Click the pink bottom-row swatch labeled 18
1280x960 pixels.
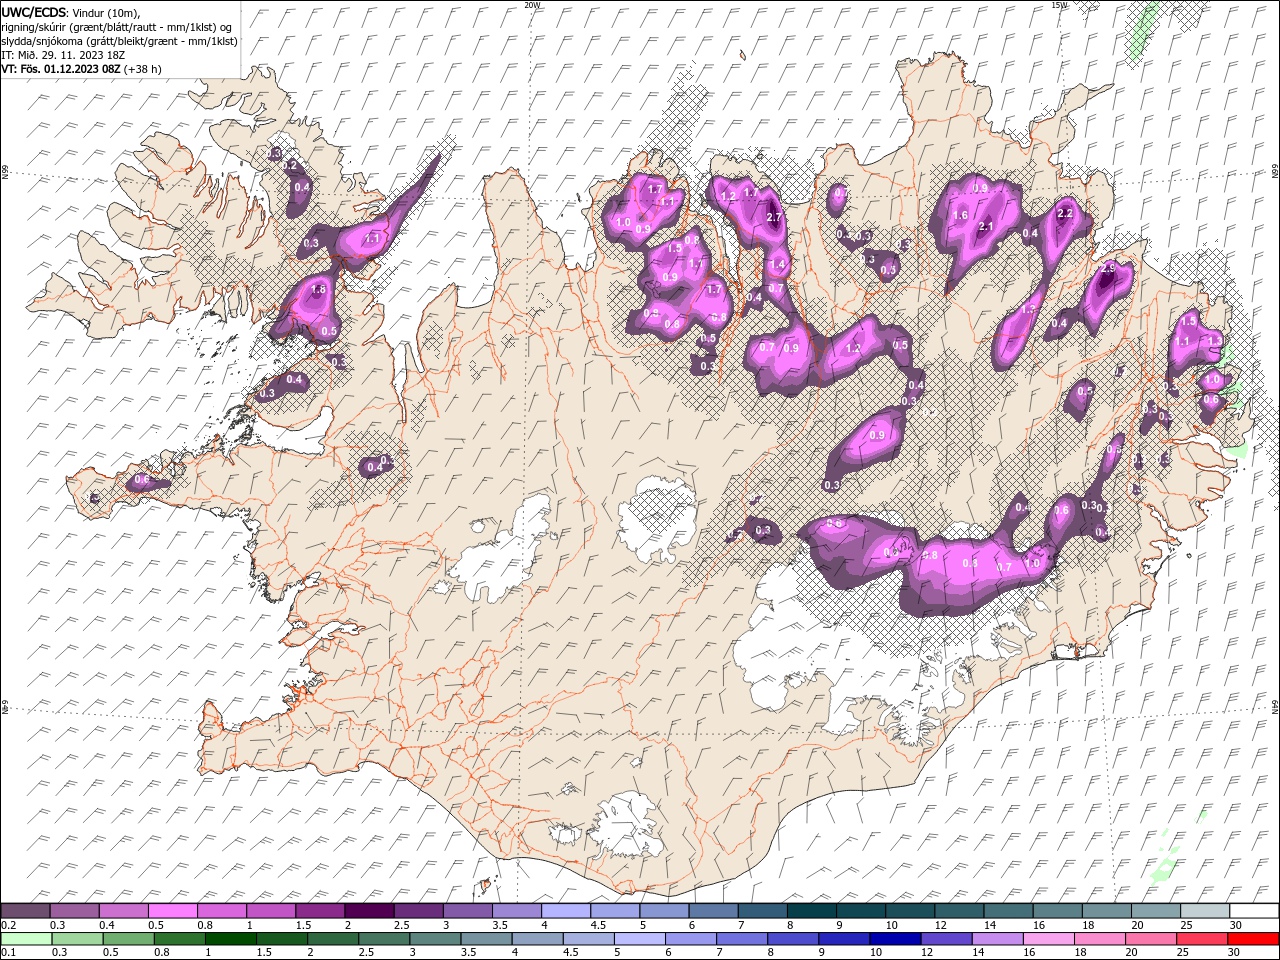tap(1098, 939)
